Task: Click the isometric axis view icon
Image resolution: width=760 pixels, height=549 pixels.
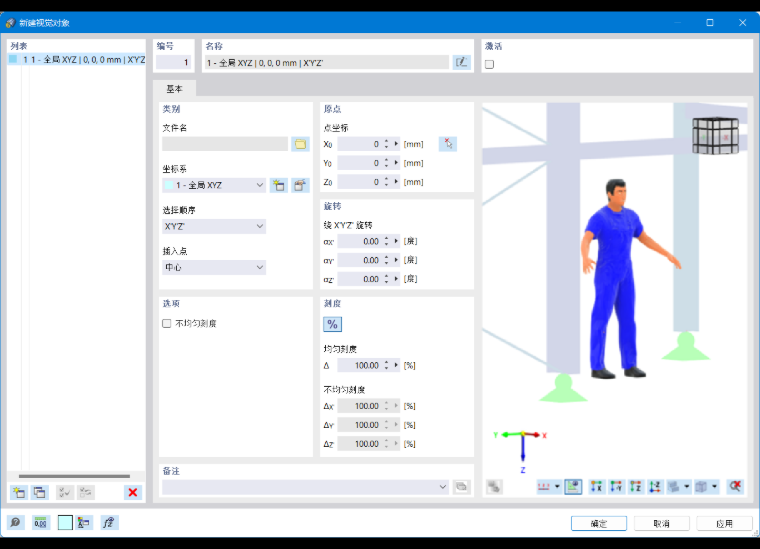Action: pyautogui.click(x=655, y=486)
